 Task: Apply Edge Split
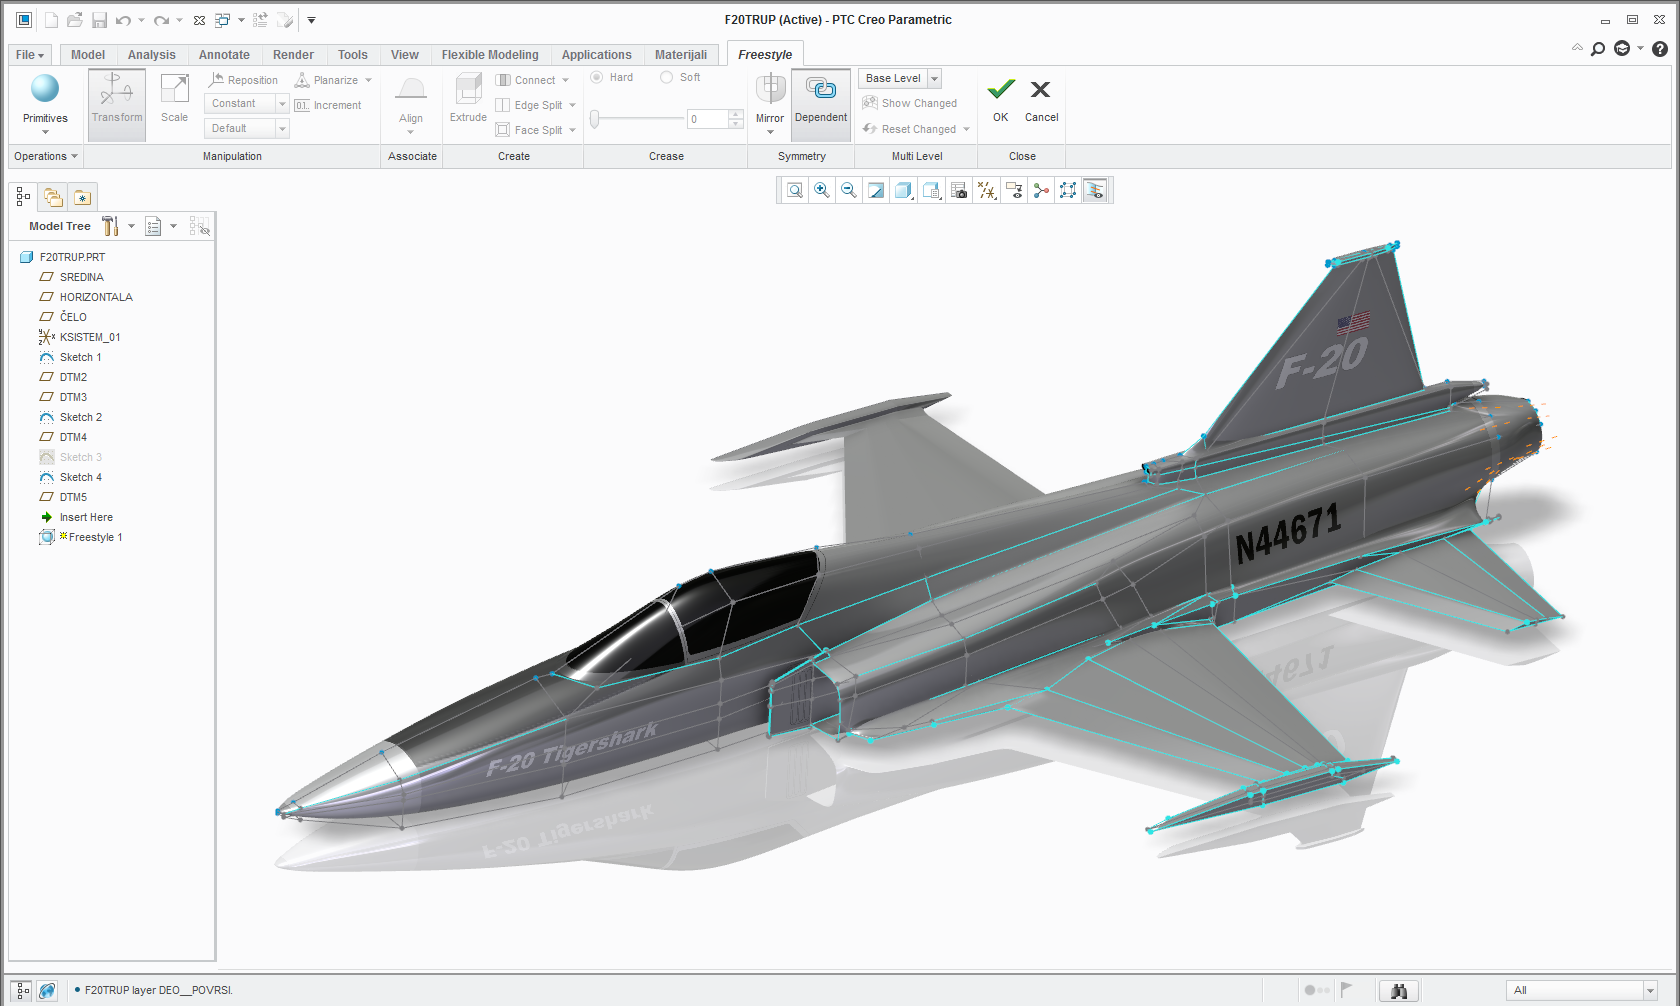tap(529, 105)
